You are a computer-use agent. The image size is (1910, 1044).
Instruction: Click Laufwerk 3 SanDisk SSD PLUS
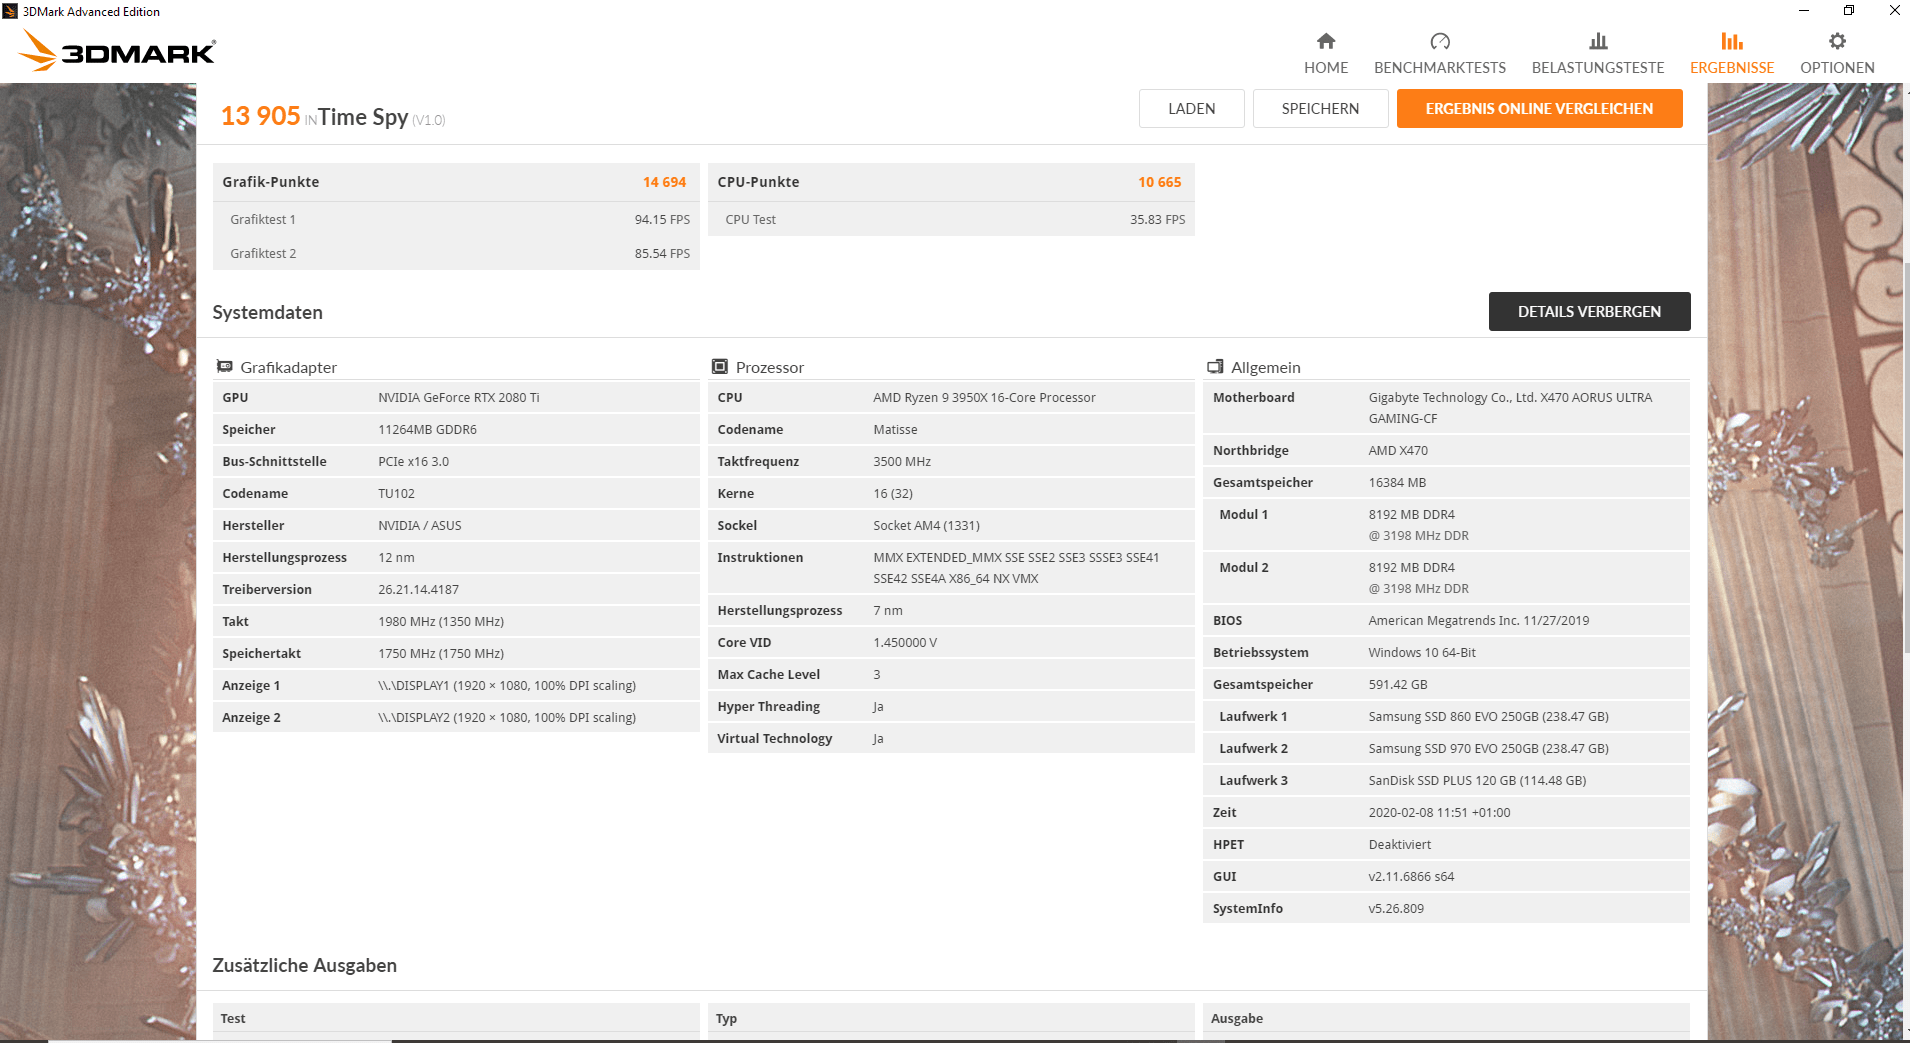click(x=1477, y=781)
